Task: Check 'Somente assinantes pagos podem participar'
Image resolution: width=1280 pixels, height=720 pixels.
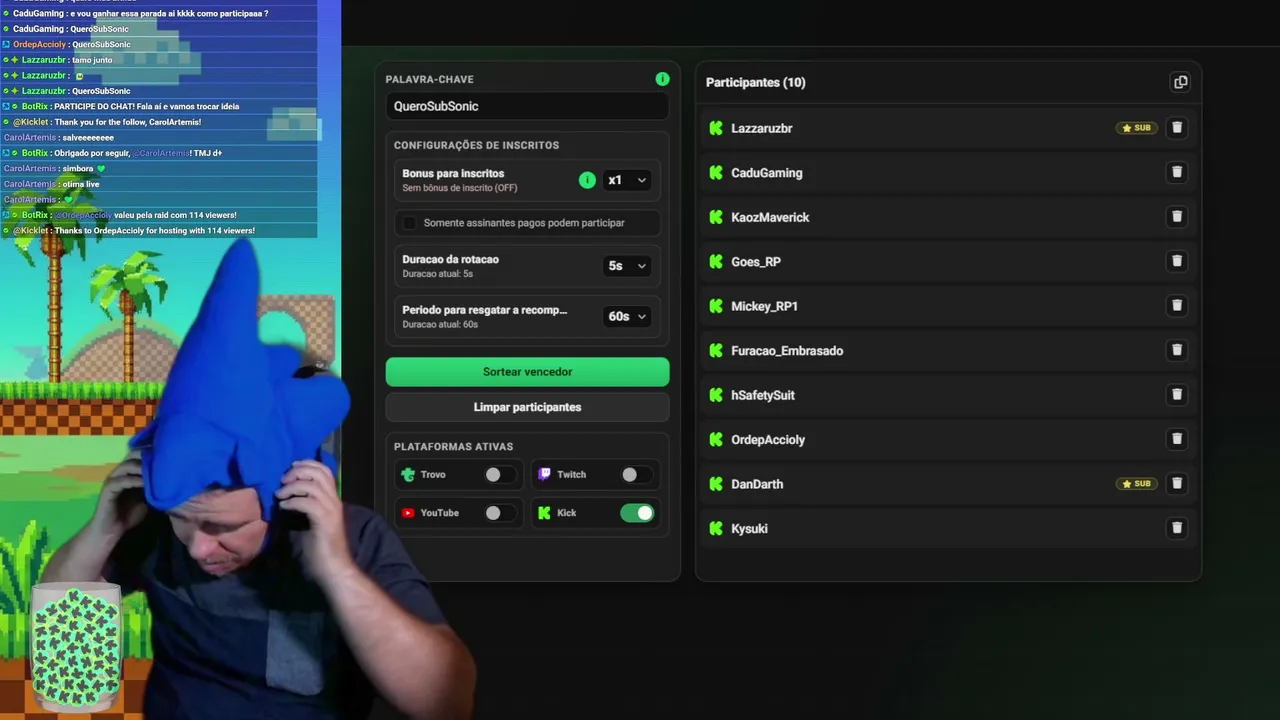Action: (409, 223)
